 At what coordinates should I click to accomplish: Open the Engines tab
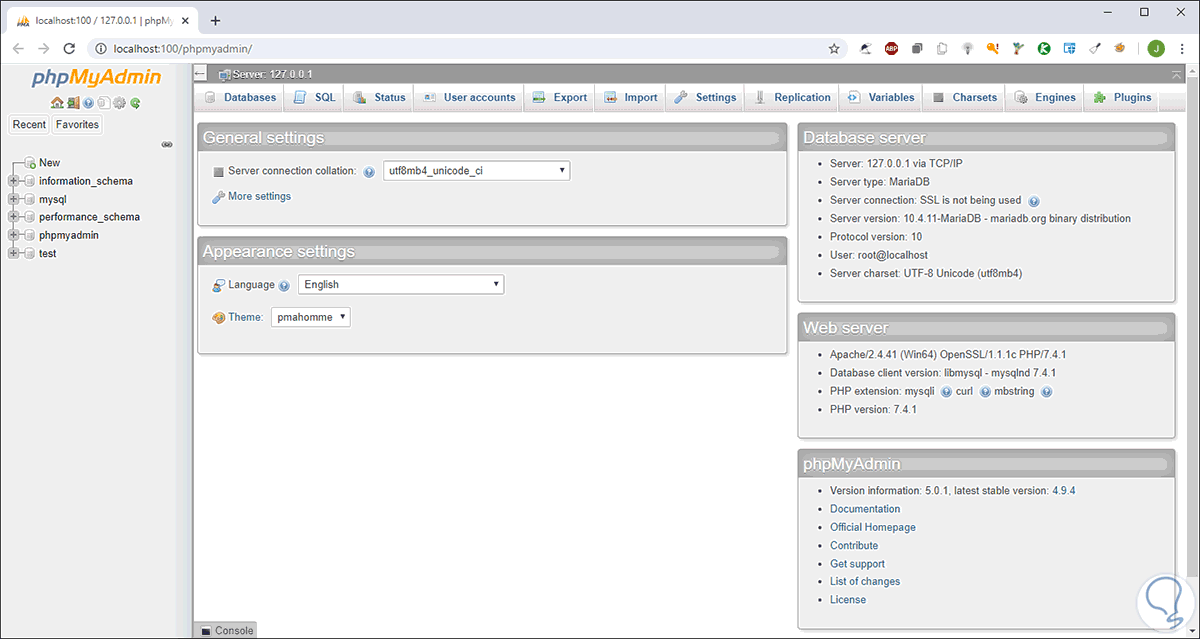coord(1046,98)
